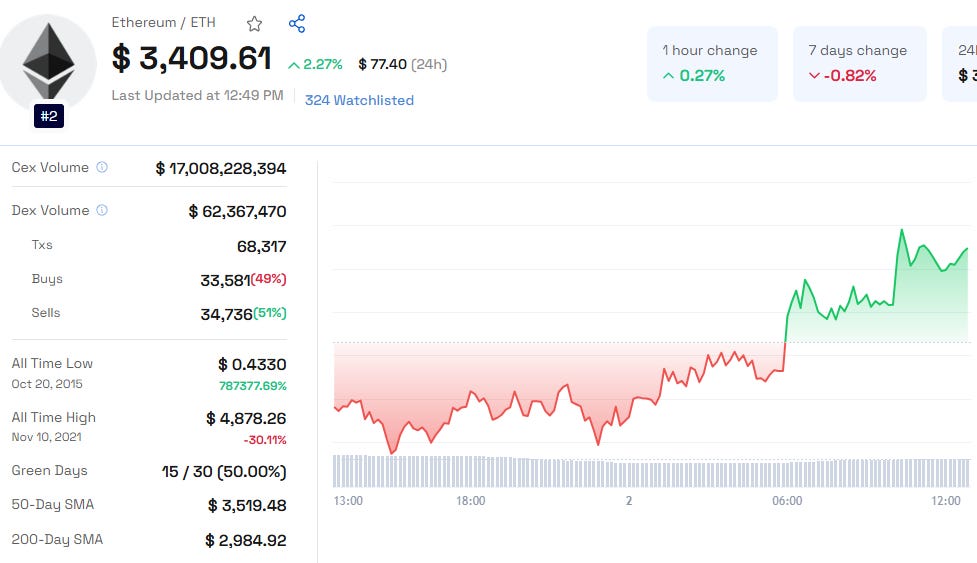Open the 324 Watchlisted link
This screenshot has height=563, width=977.
359,100
